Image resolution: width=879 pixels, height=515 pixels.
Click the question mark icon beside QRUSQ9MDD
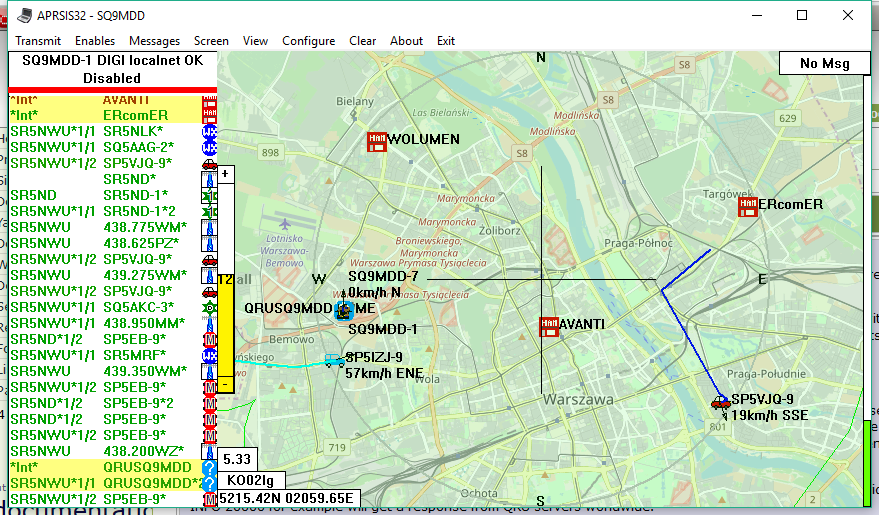pyautogui.click(x=210, y=468)
